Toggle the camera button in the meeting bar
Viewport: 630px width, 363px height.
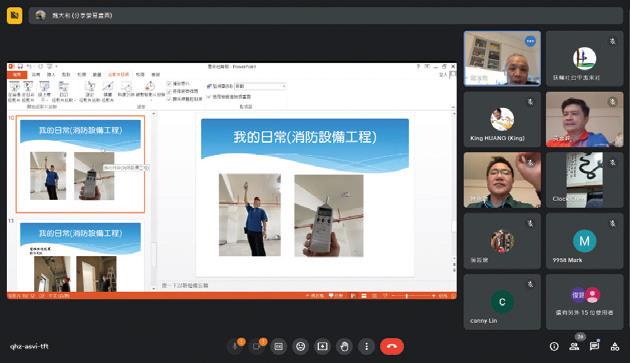tap(257, 346)
